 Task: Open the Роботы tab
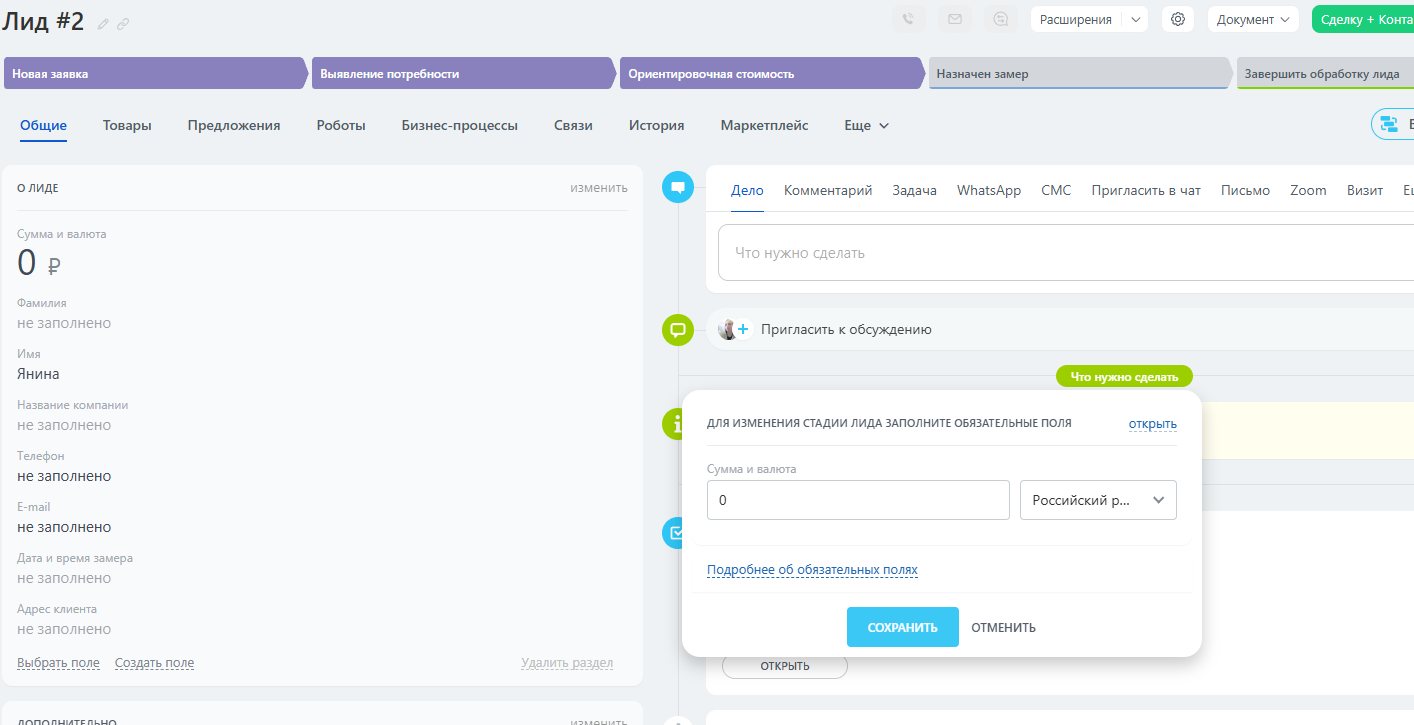(x=341, y=126)
